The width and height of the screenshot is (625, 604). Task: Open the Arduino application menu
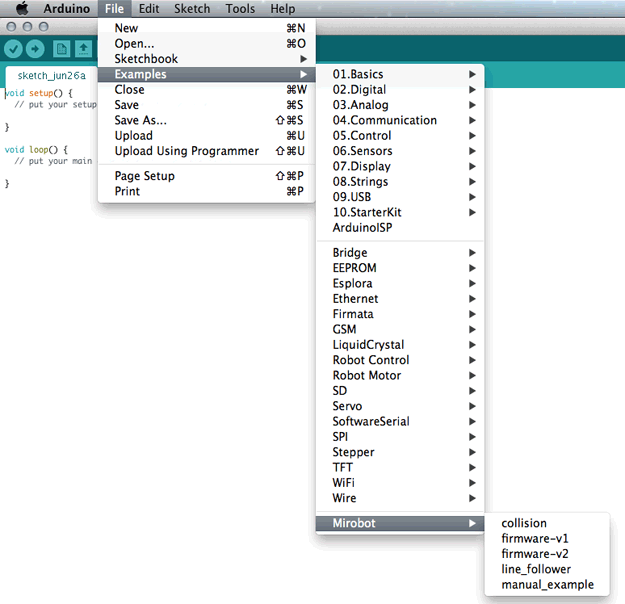point(67,8)
